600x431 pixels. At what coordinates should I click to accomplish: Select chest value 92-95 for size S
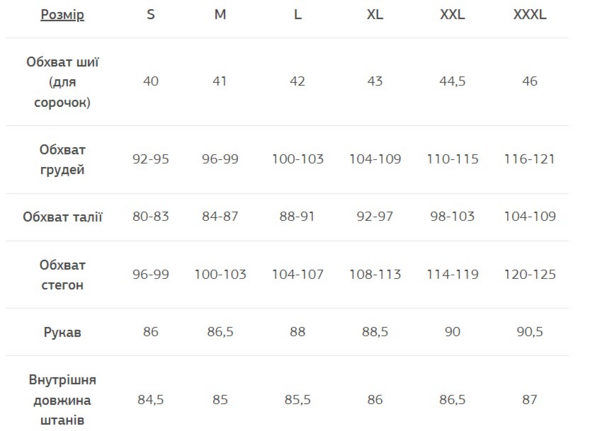[x=151, y=159]
